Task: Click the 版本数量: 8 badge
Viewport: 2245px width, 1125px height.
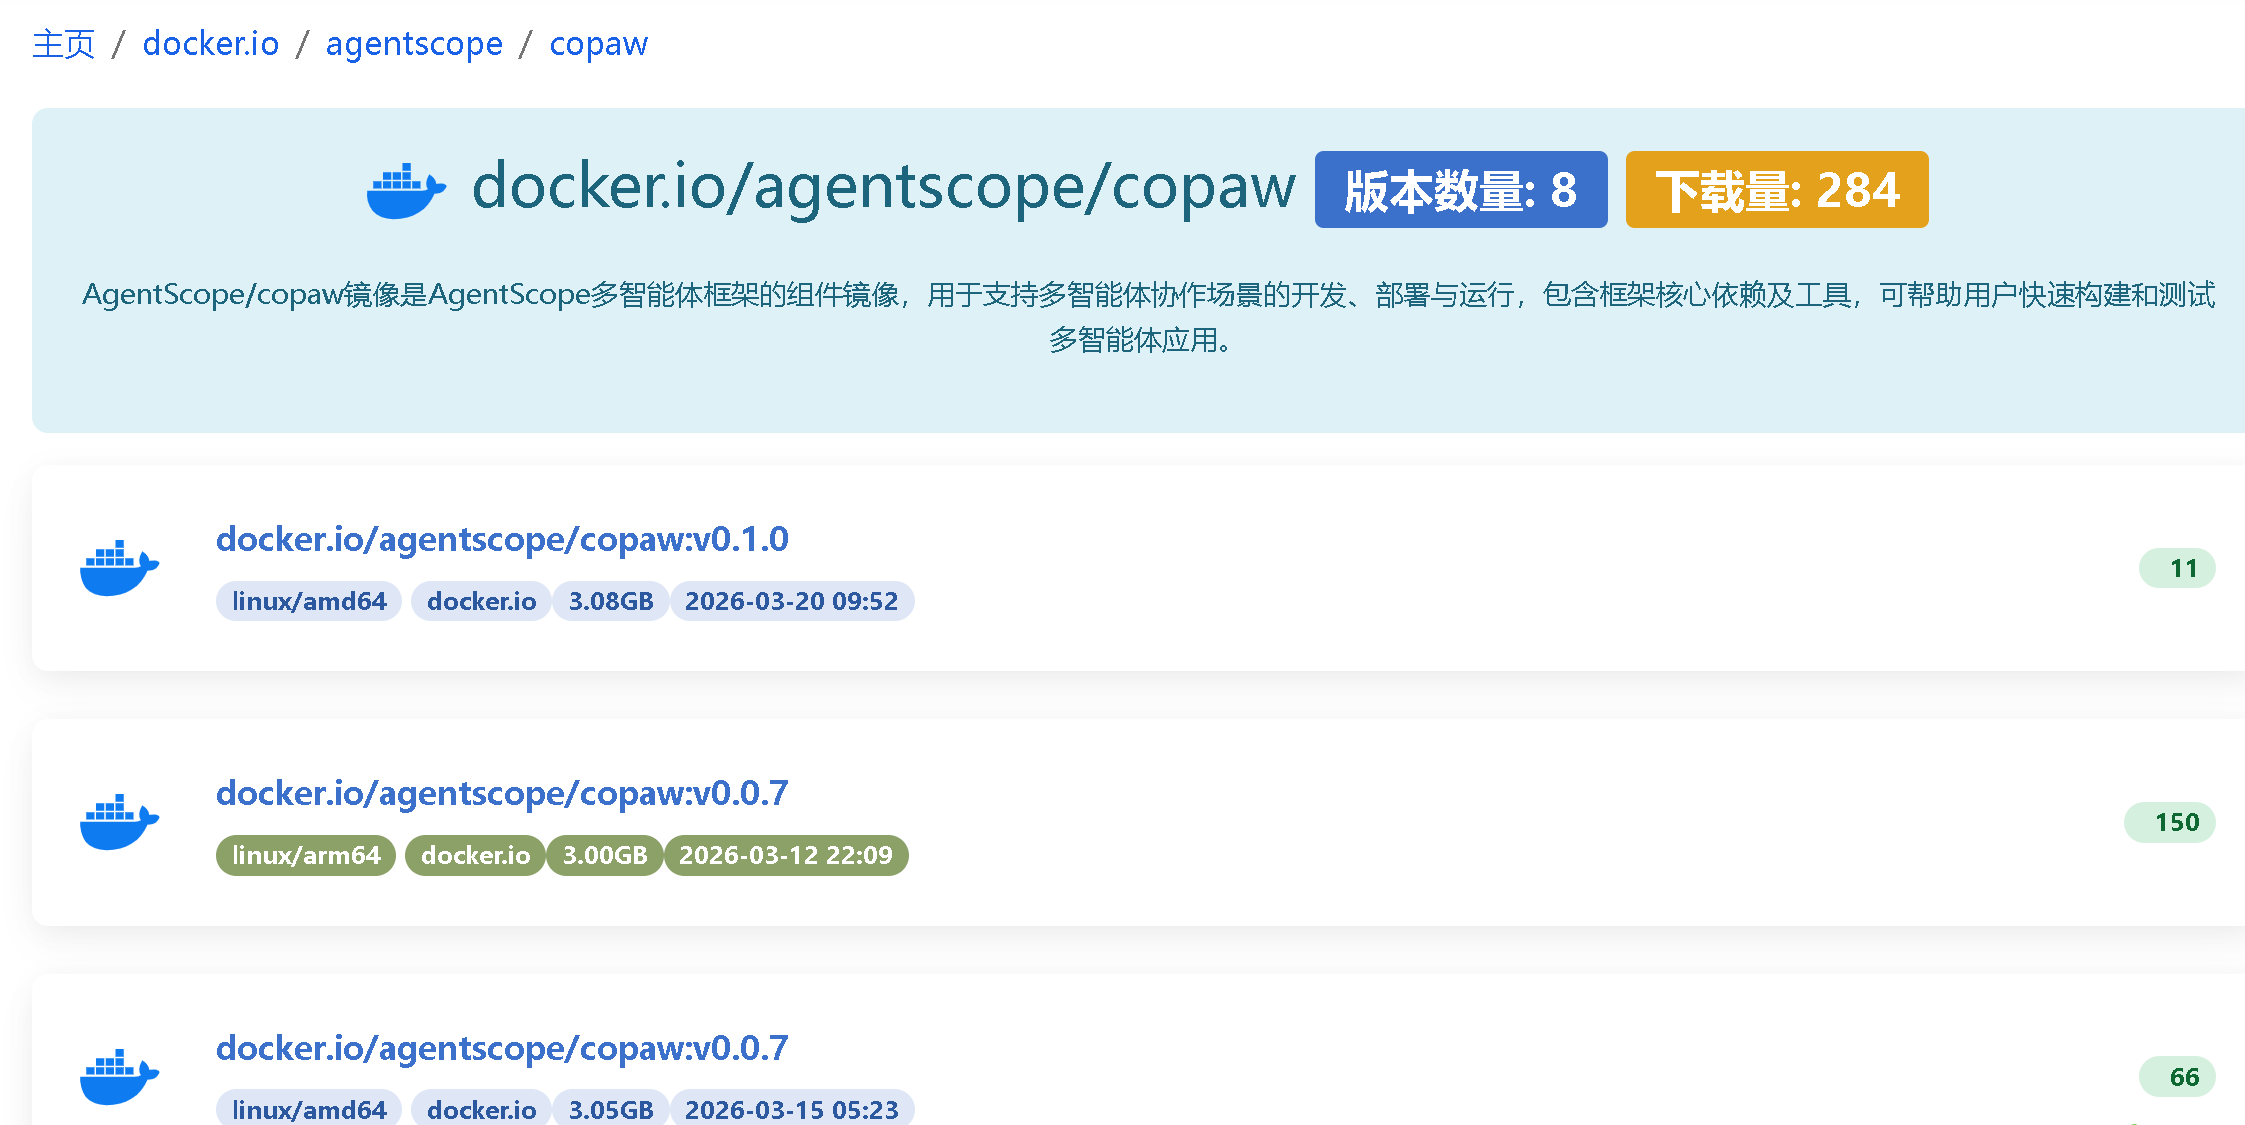Action: [1460, 190]
